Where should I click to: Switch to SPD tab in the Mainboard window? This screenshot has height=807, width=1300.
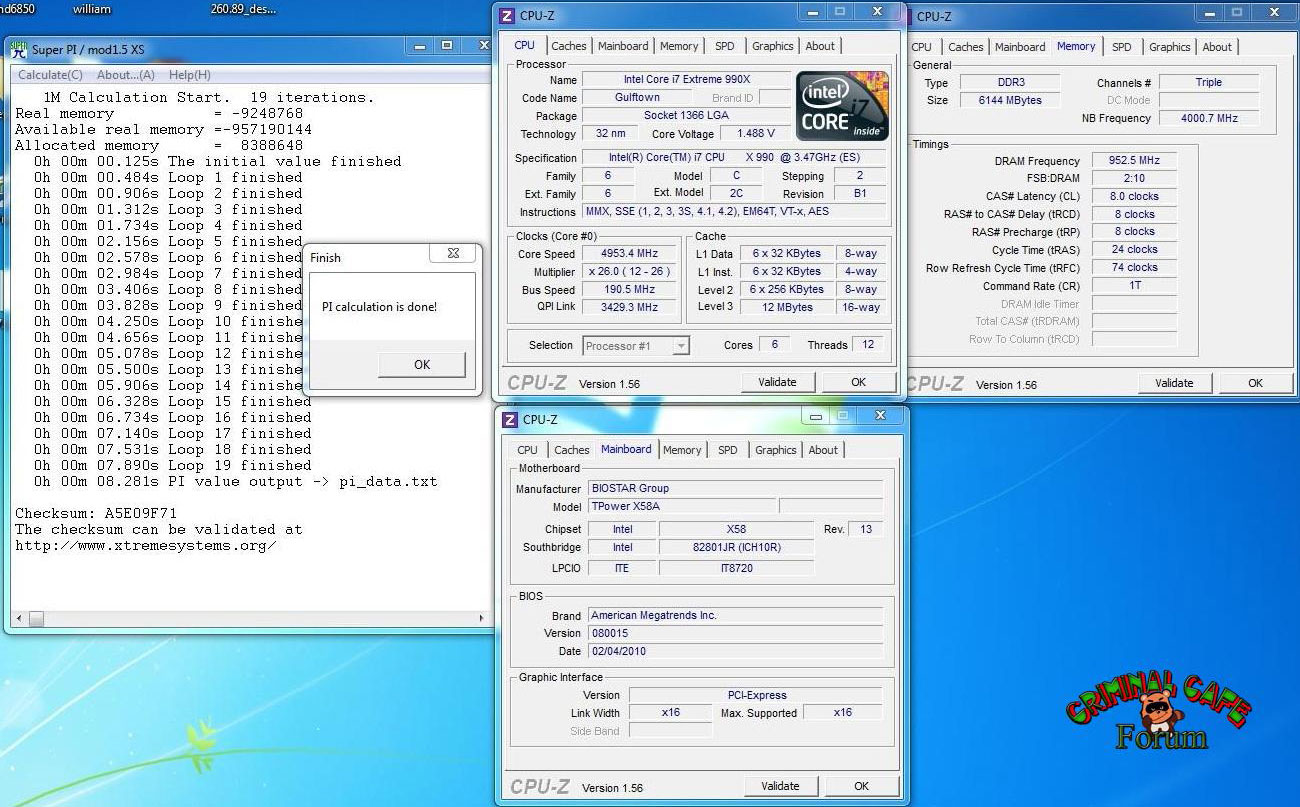[x=727, y=450]
